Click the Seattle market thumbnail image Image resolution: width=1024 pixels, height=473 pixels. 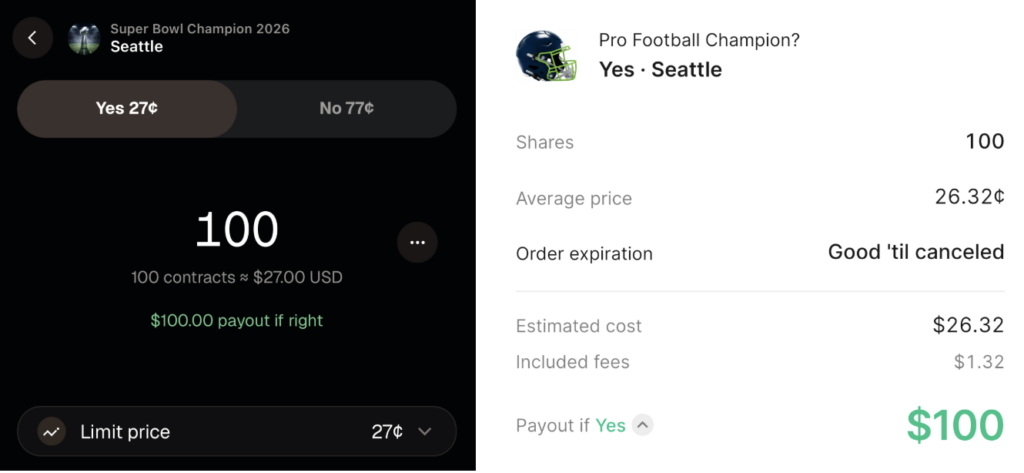point(83,38)
